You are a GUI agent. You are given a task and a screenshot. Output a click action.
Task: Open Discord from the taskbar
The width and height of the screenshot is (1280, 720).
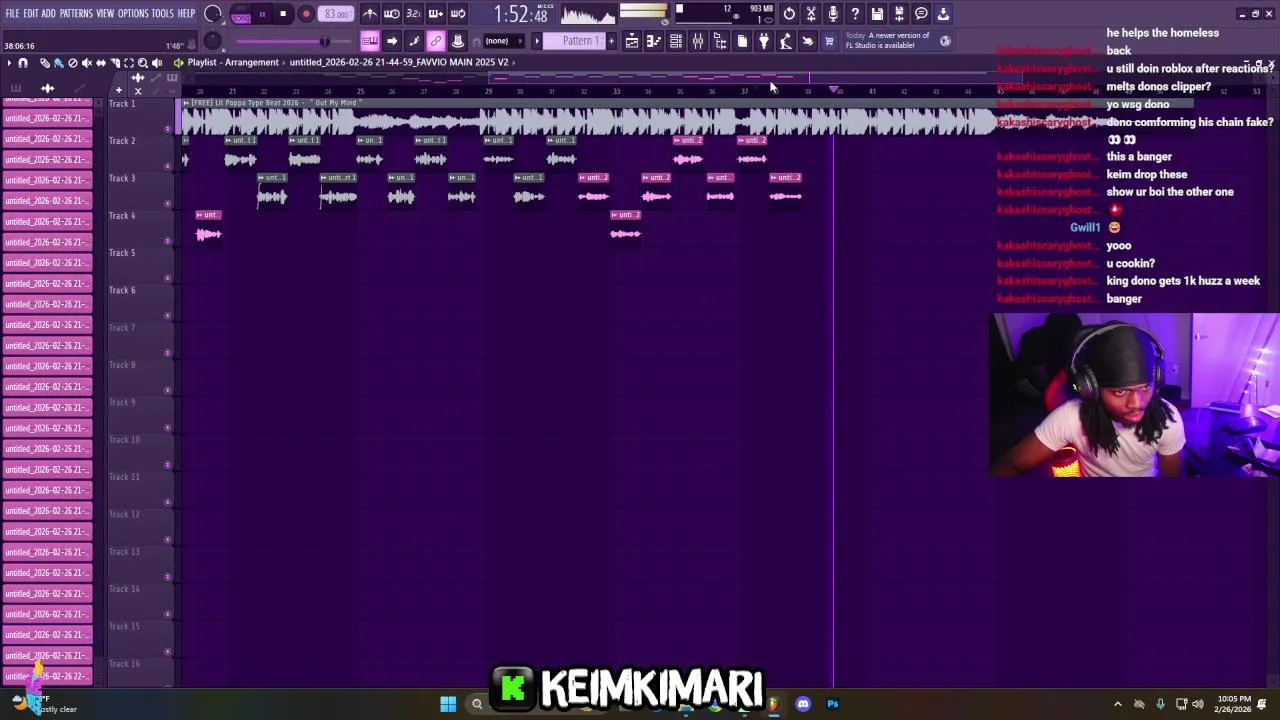point(803,704)
